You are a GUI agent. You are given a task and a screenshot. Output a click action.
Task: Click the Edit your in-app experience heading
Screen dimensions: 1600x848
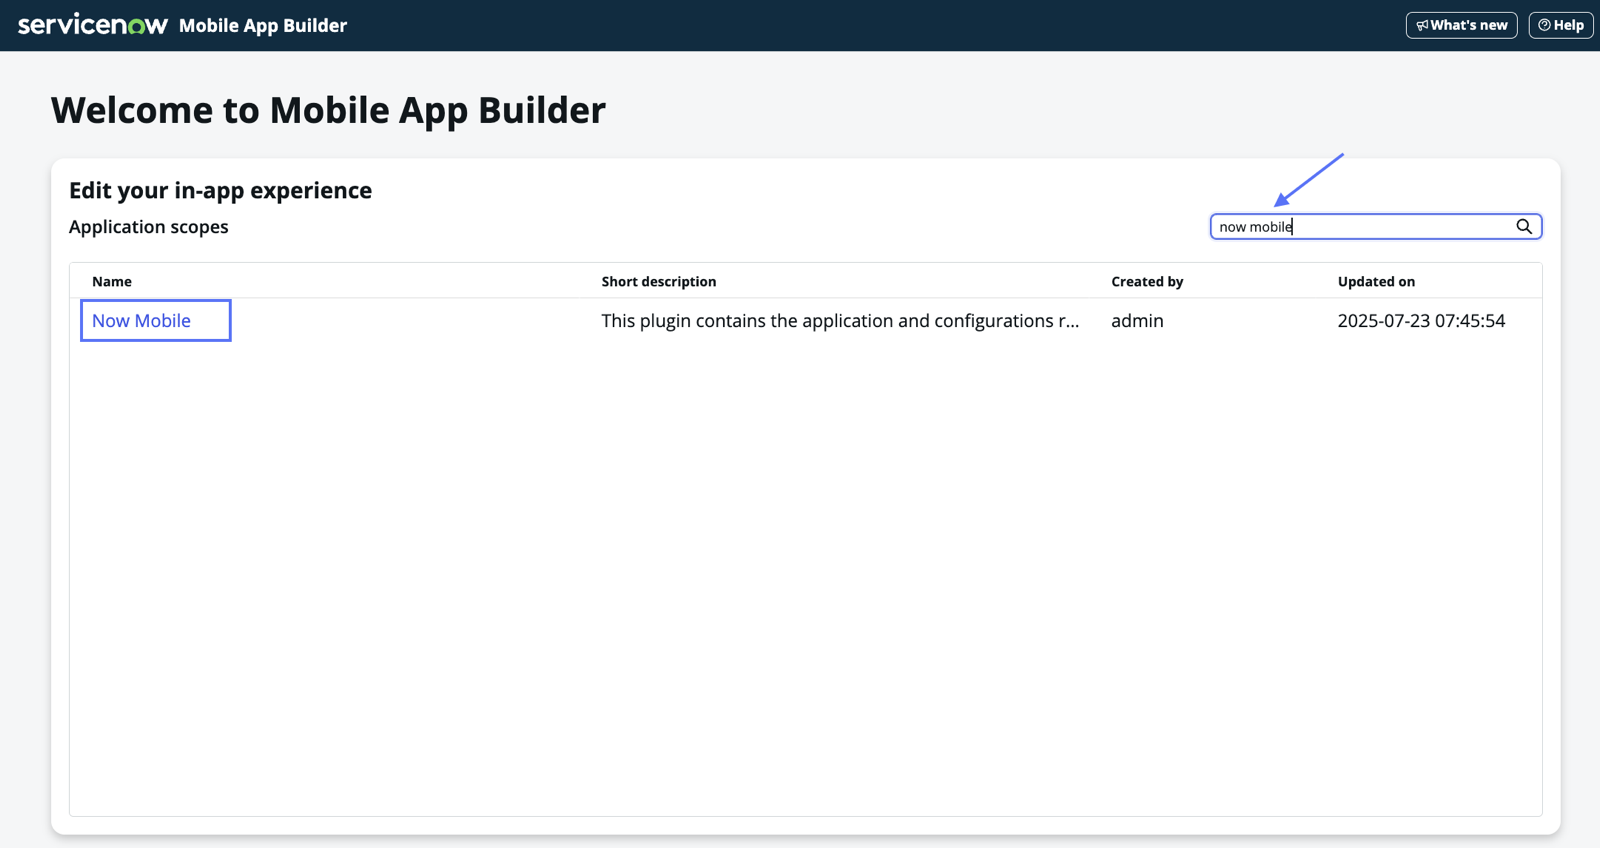pos(220,190)
